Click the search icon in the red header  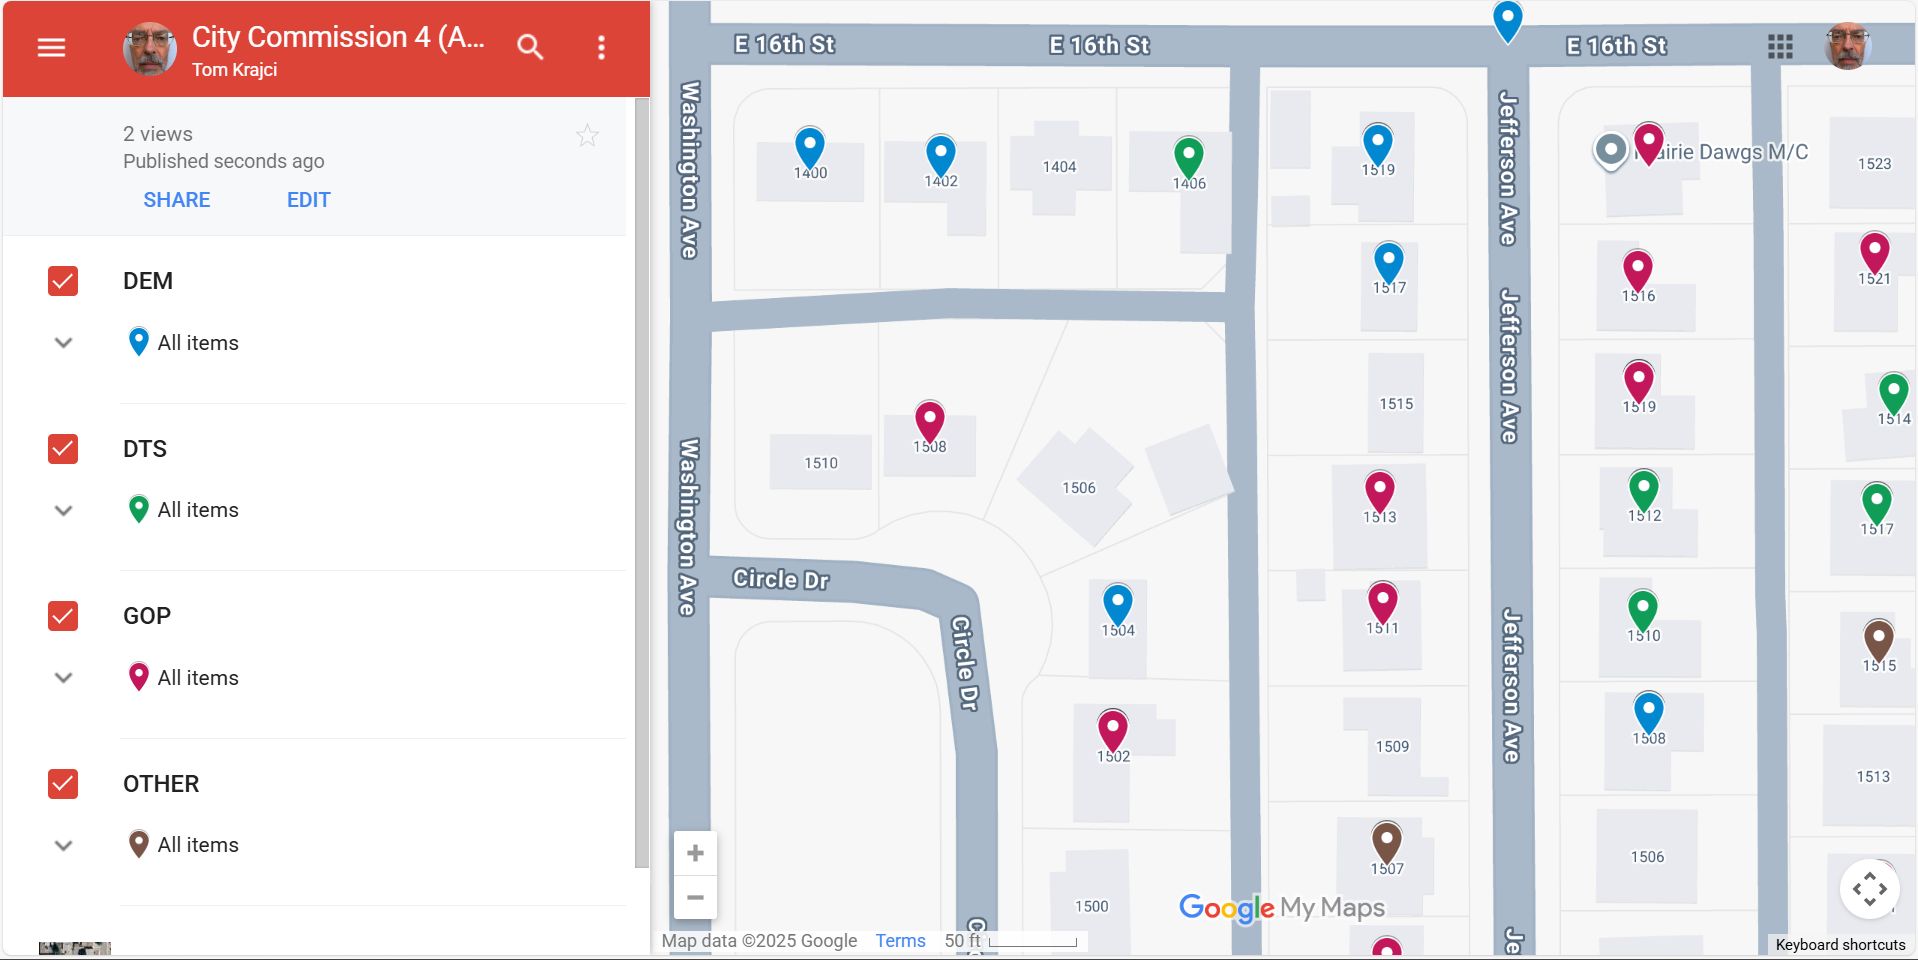pos(529,47)
